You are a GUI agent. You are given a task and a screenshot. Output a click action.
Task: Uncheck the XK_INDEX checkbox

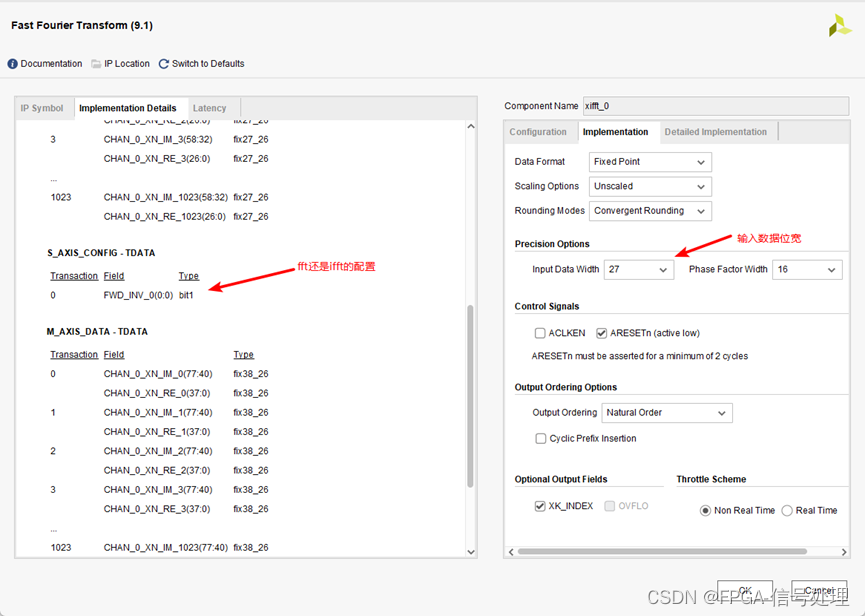[540, 506]
